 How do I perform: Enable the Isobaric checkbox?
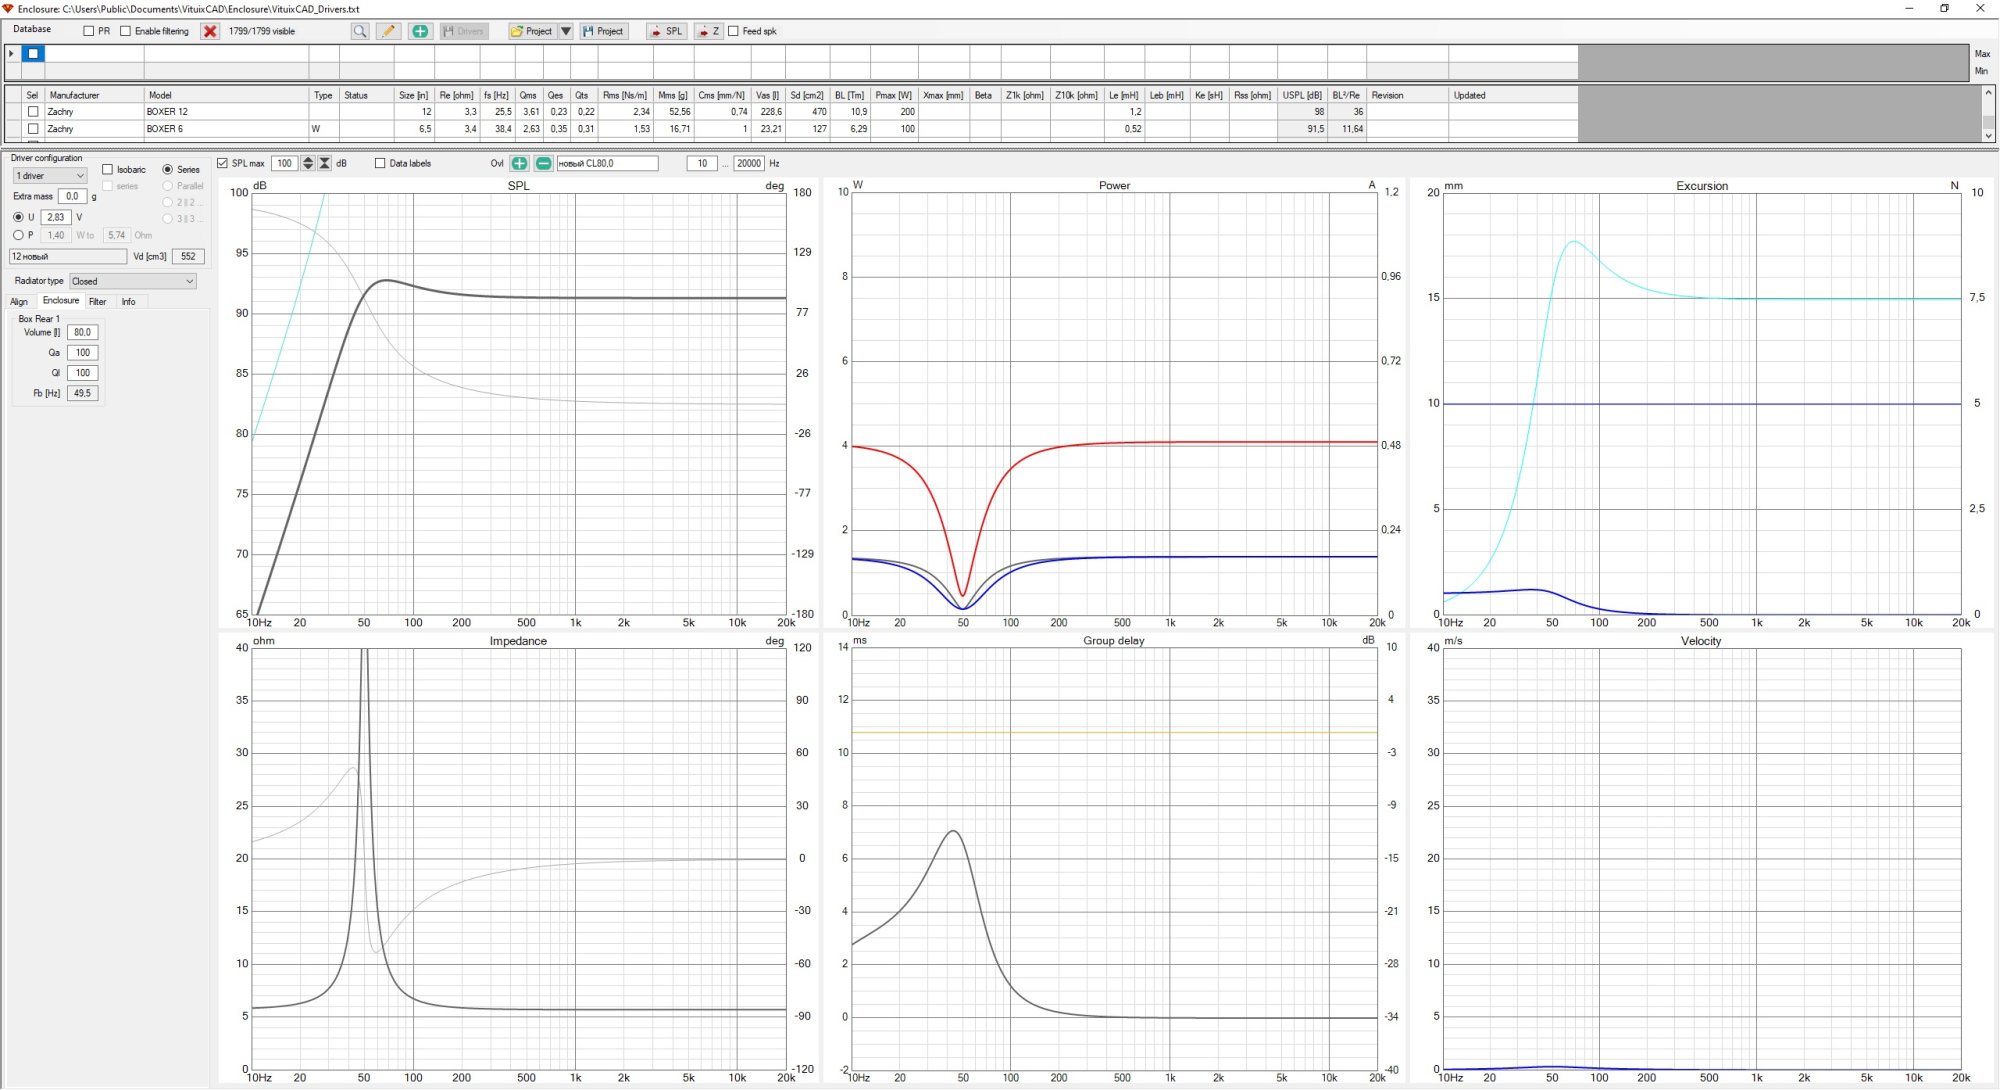pyautogui.click(x=108, y=170)
